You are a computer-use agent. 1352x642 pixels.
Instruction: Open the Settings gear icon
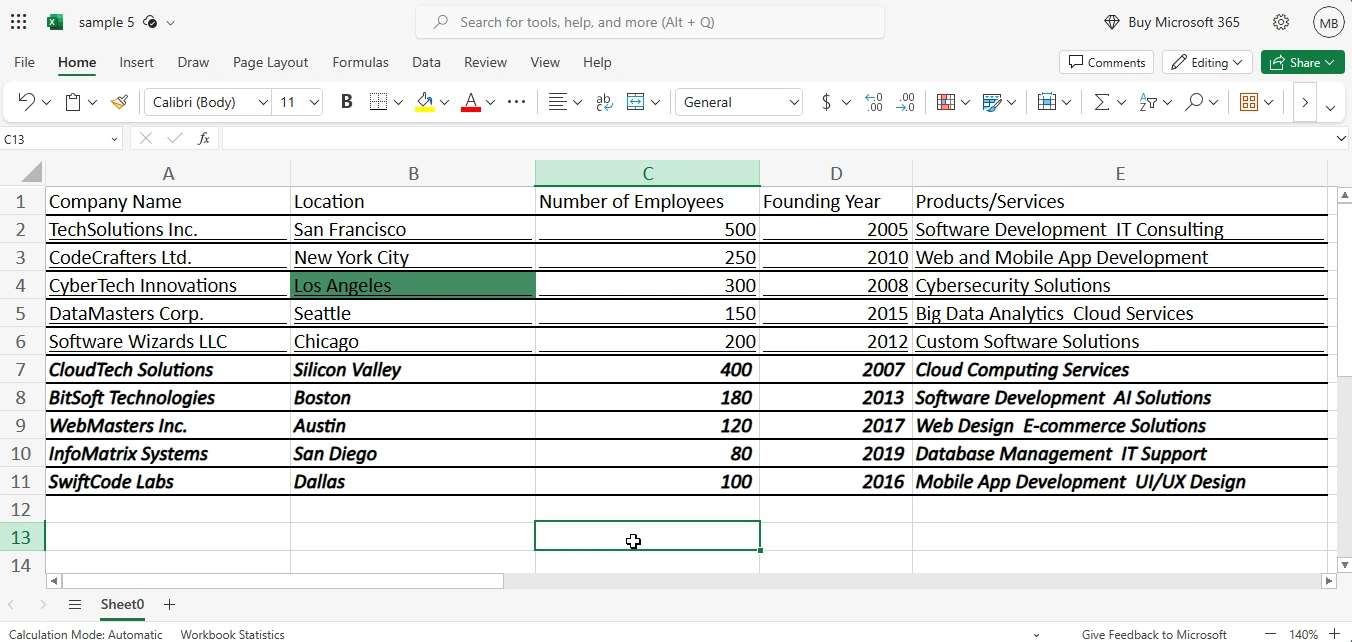(1281, 22)
